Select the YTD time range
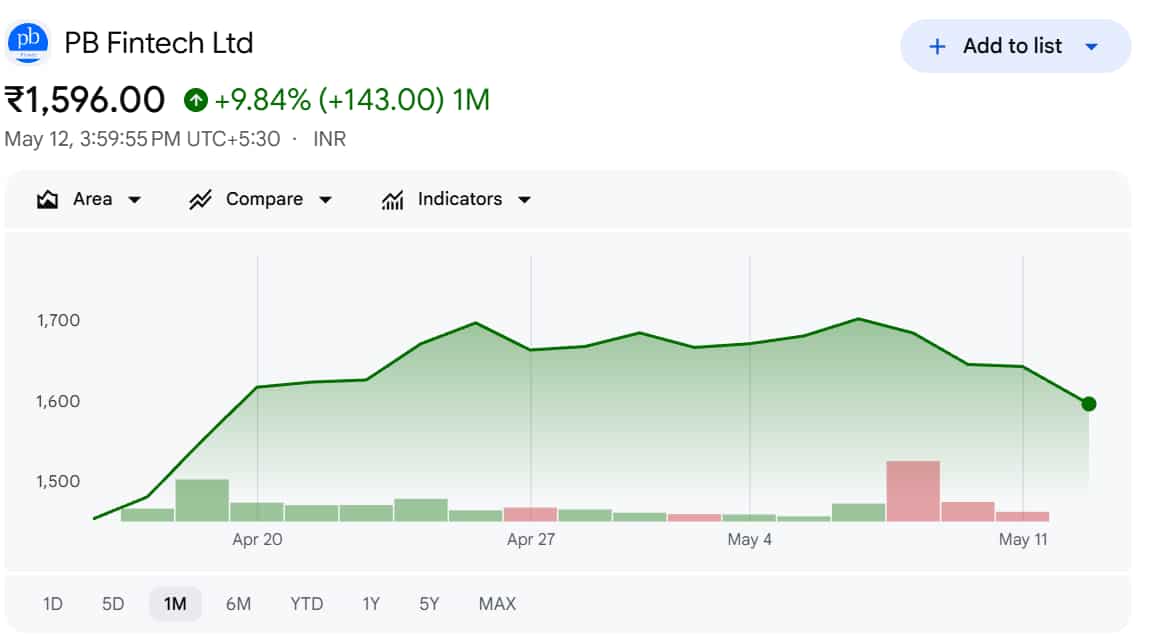 coord(307,604)
